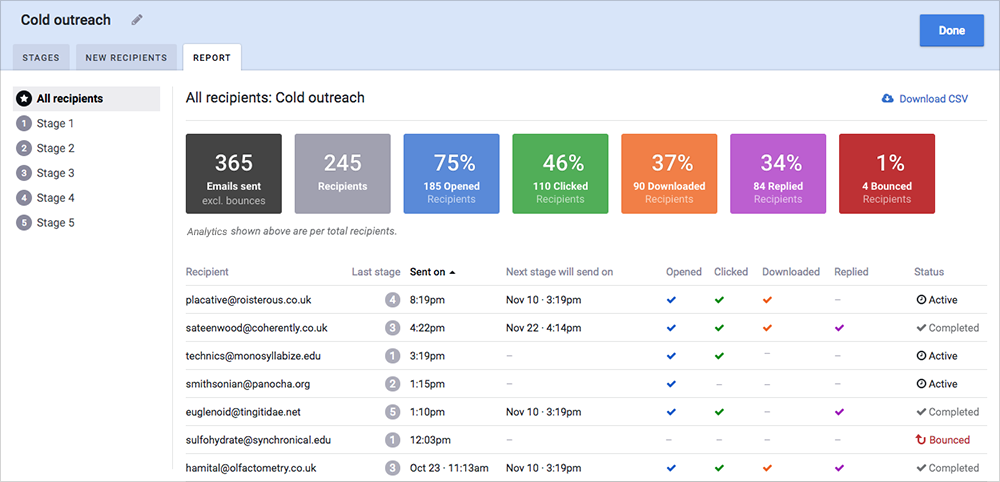Select the green 46% Clicked tile

point(560,173)
